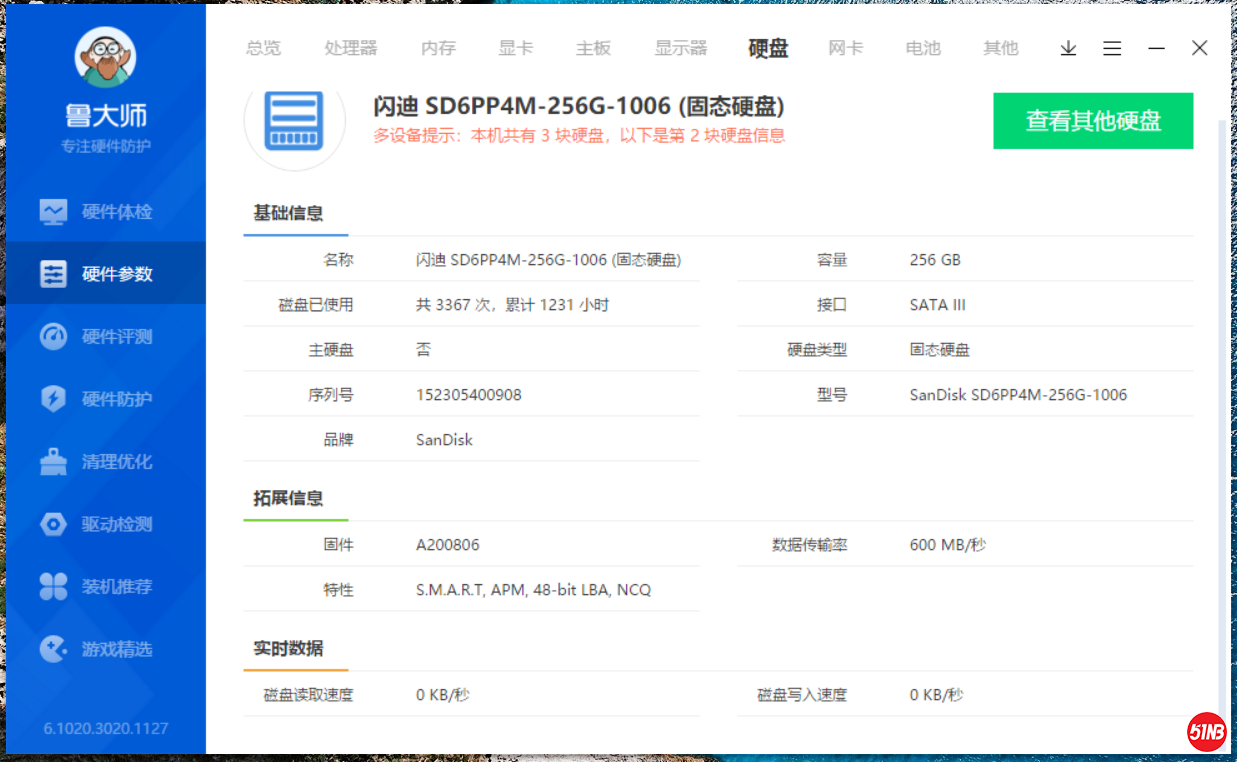Go to the 显卡 tab

click(x=516, y=48)
